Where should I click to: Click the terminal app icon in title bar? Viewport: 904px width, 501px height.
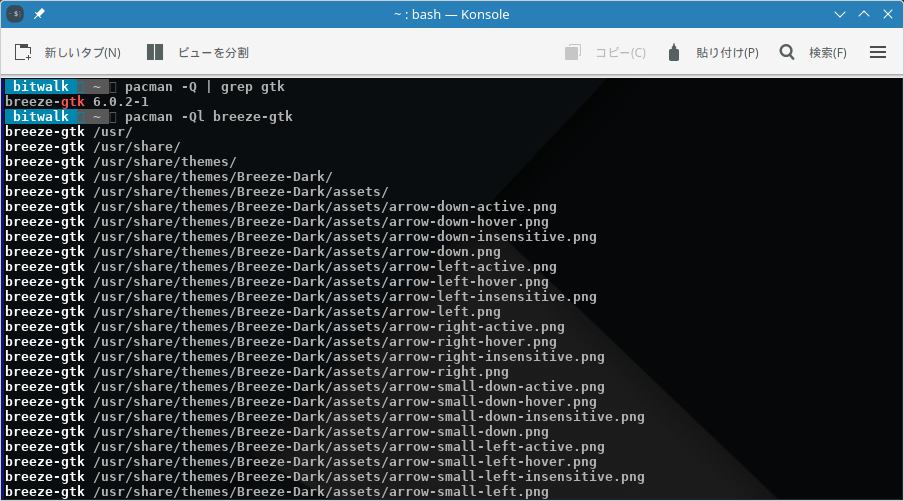(15, 14)
